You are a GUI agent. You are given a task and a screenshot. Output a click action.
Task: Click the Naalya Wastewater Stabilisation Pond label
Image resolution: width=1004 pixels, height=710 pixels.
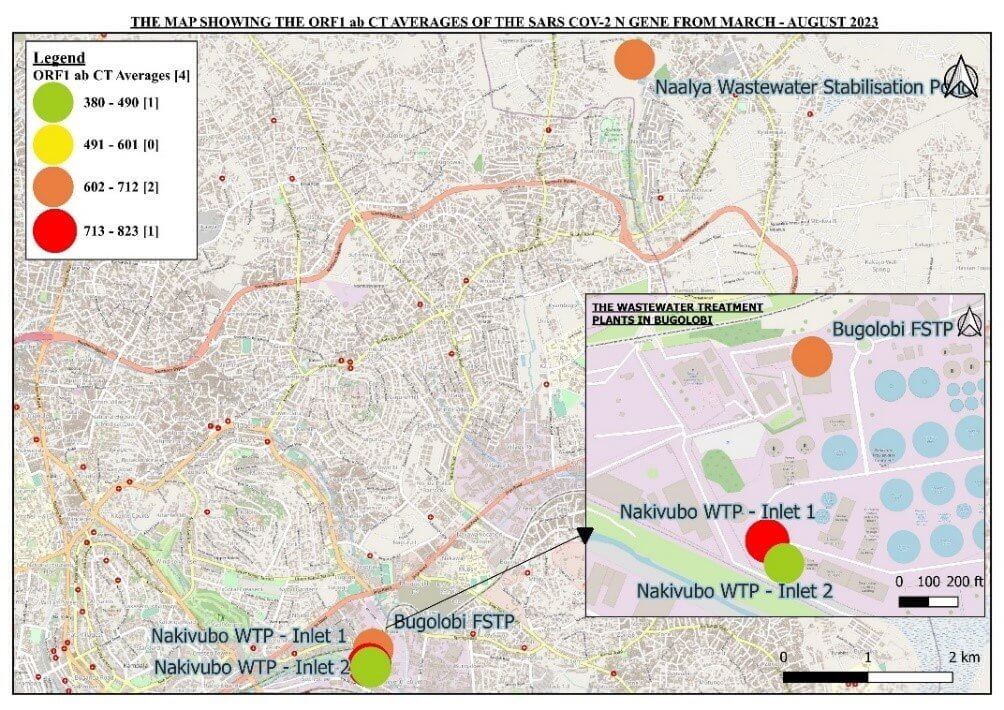(810, 87)
